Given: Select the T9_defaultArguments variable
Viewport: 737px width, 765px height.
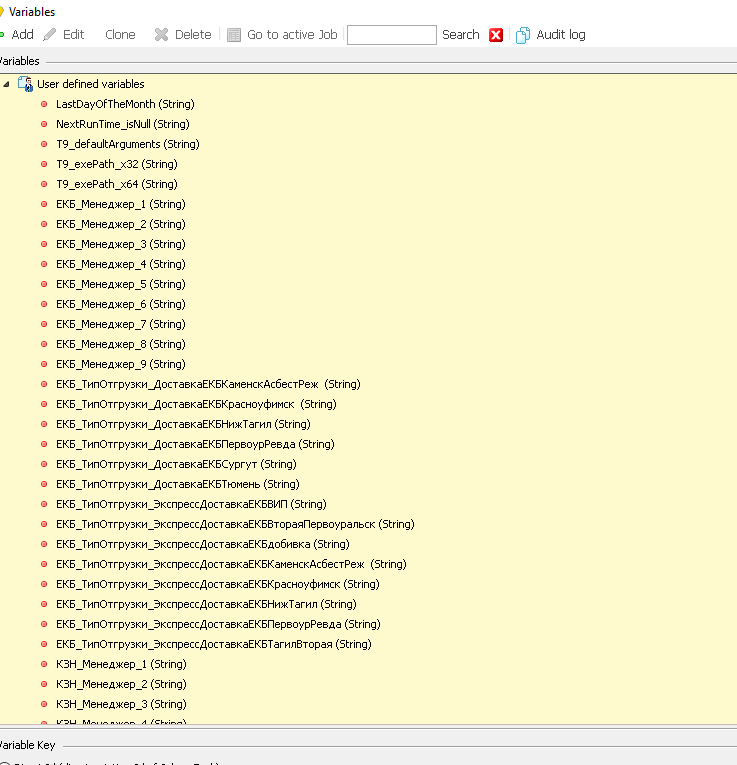Looking at the screenshot, I should tap(129, 144).
